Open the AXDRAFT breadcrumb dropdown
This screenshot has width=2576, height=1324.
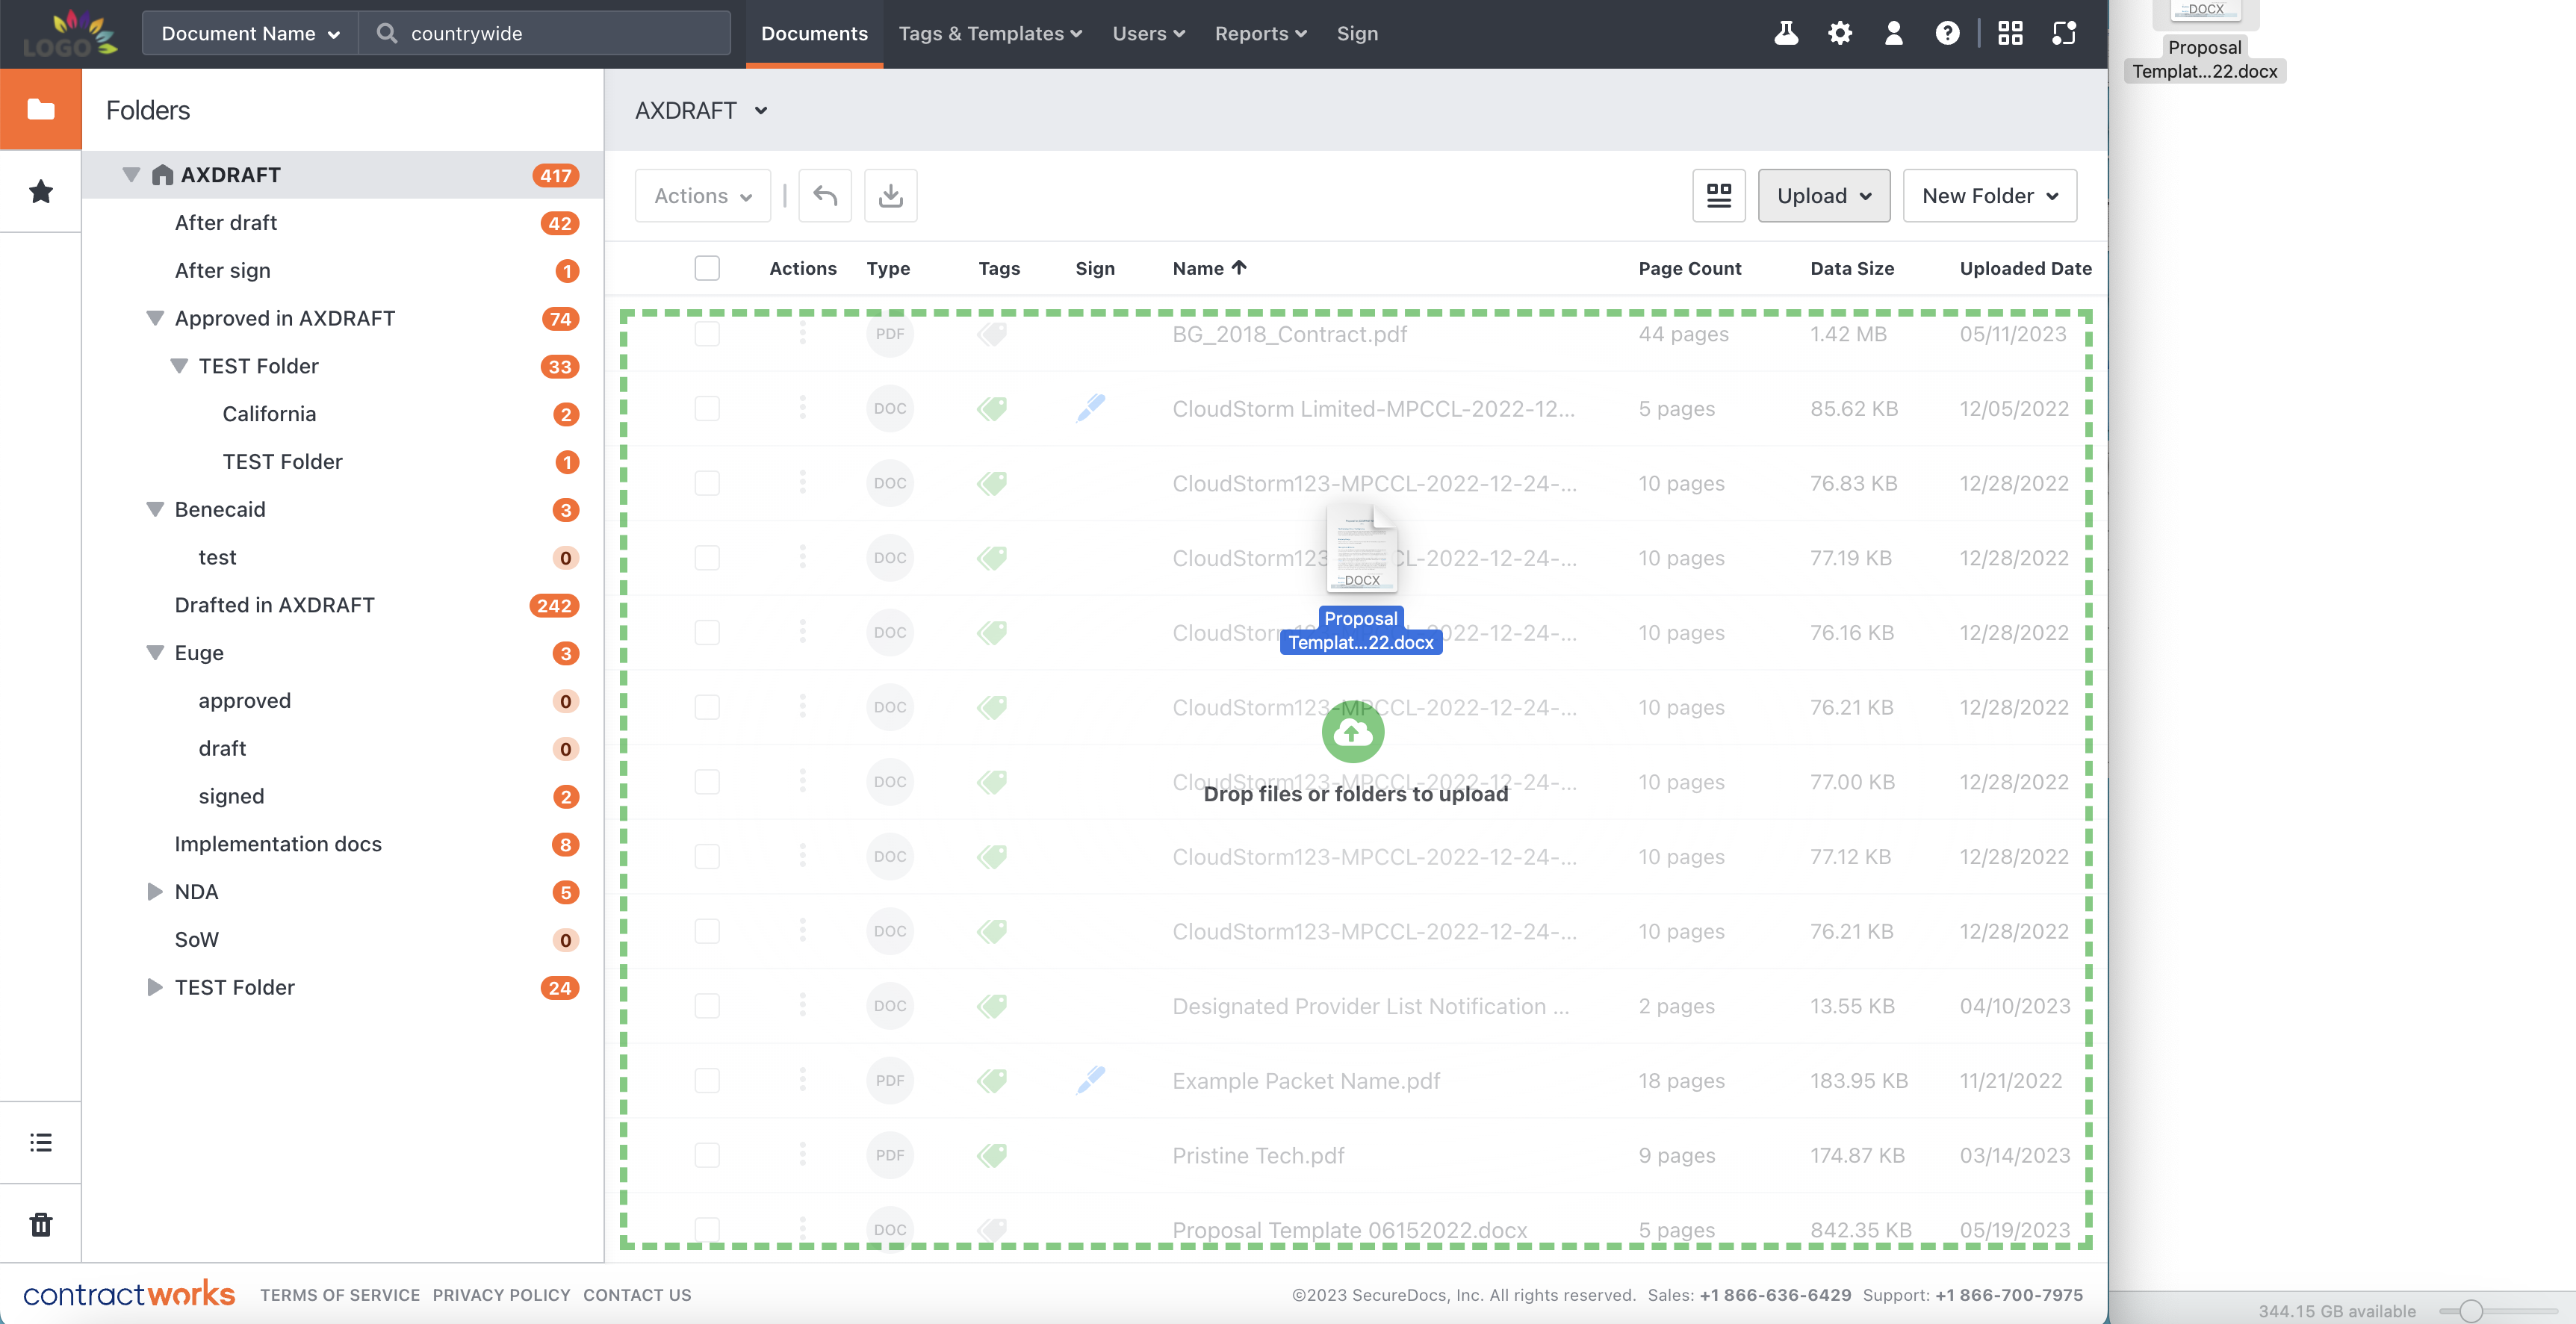701,110
